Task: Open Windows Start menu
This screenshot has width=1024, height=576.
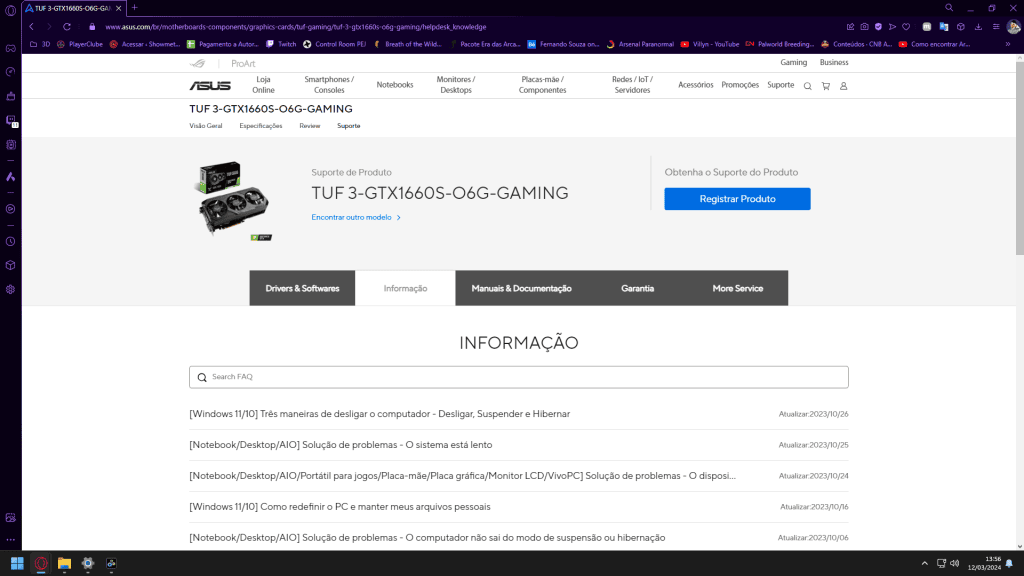Action: click(17, 563)
